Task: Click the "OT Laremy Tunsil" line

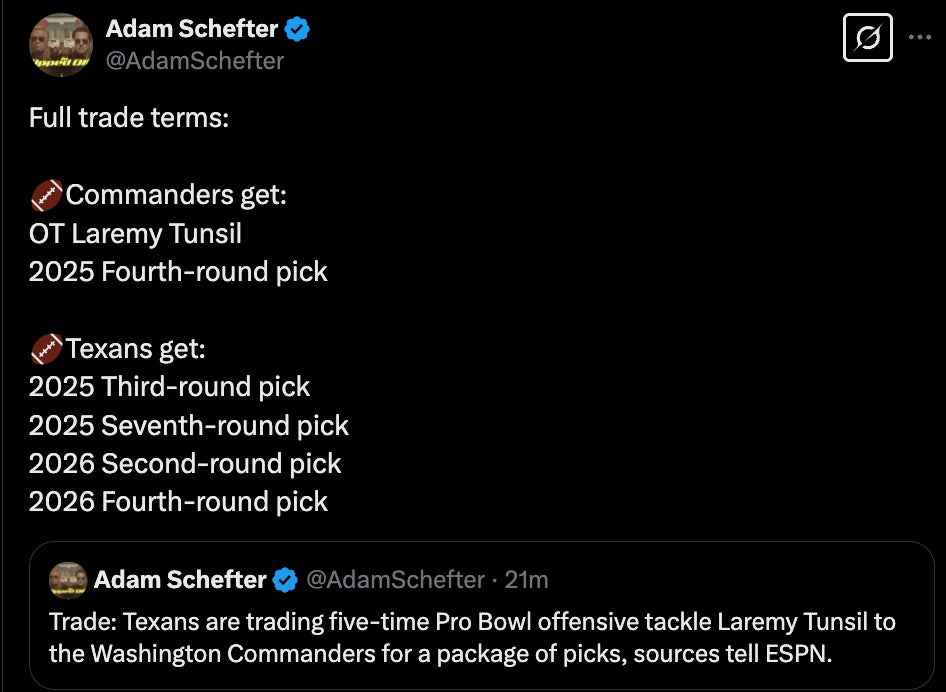Action: [x=135, y=233]
